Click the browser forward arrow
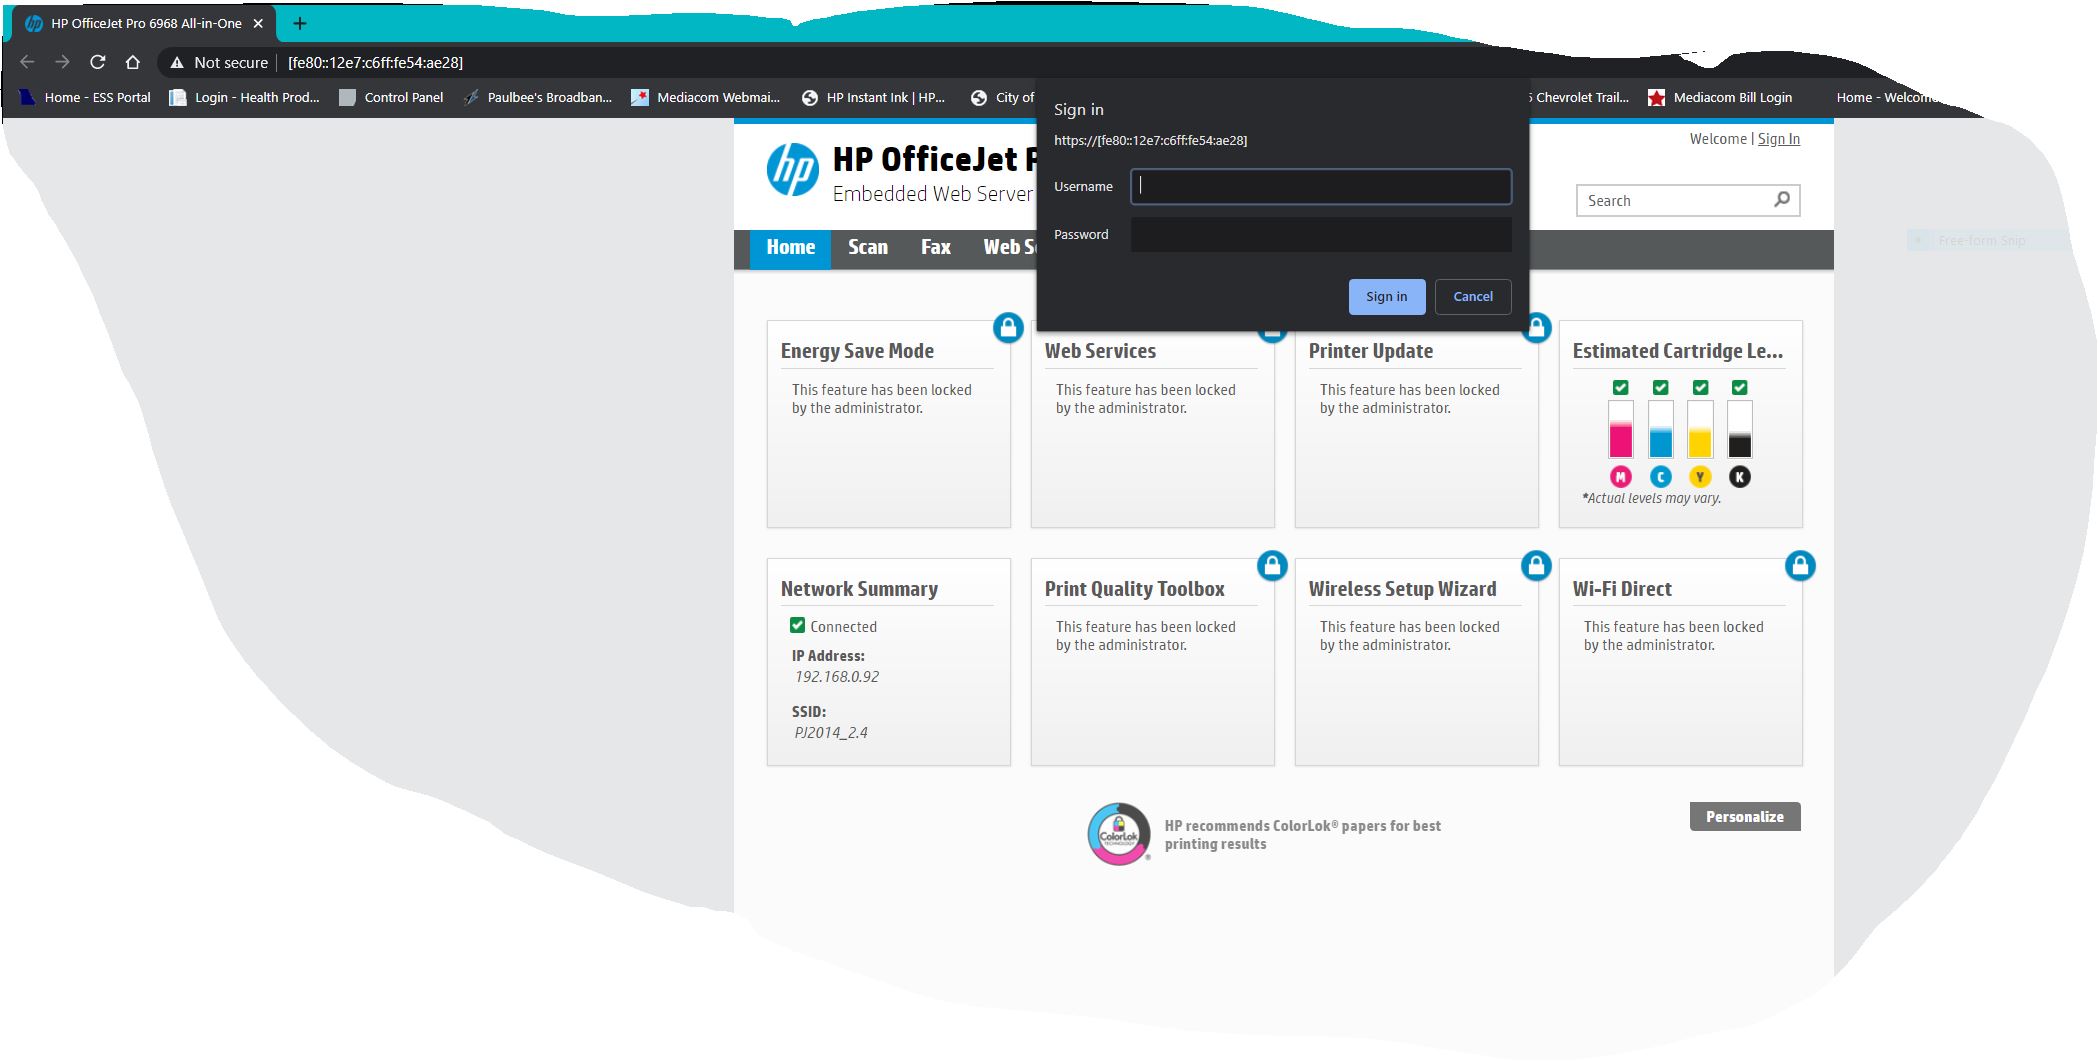This screenshot has height=1061, width=2098. (62, 62)
